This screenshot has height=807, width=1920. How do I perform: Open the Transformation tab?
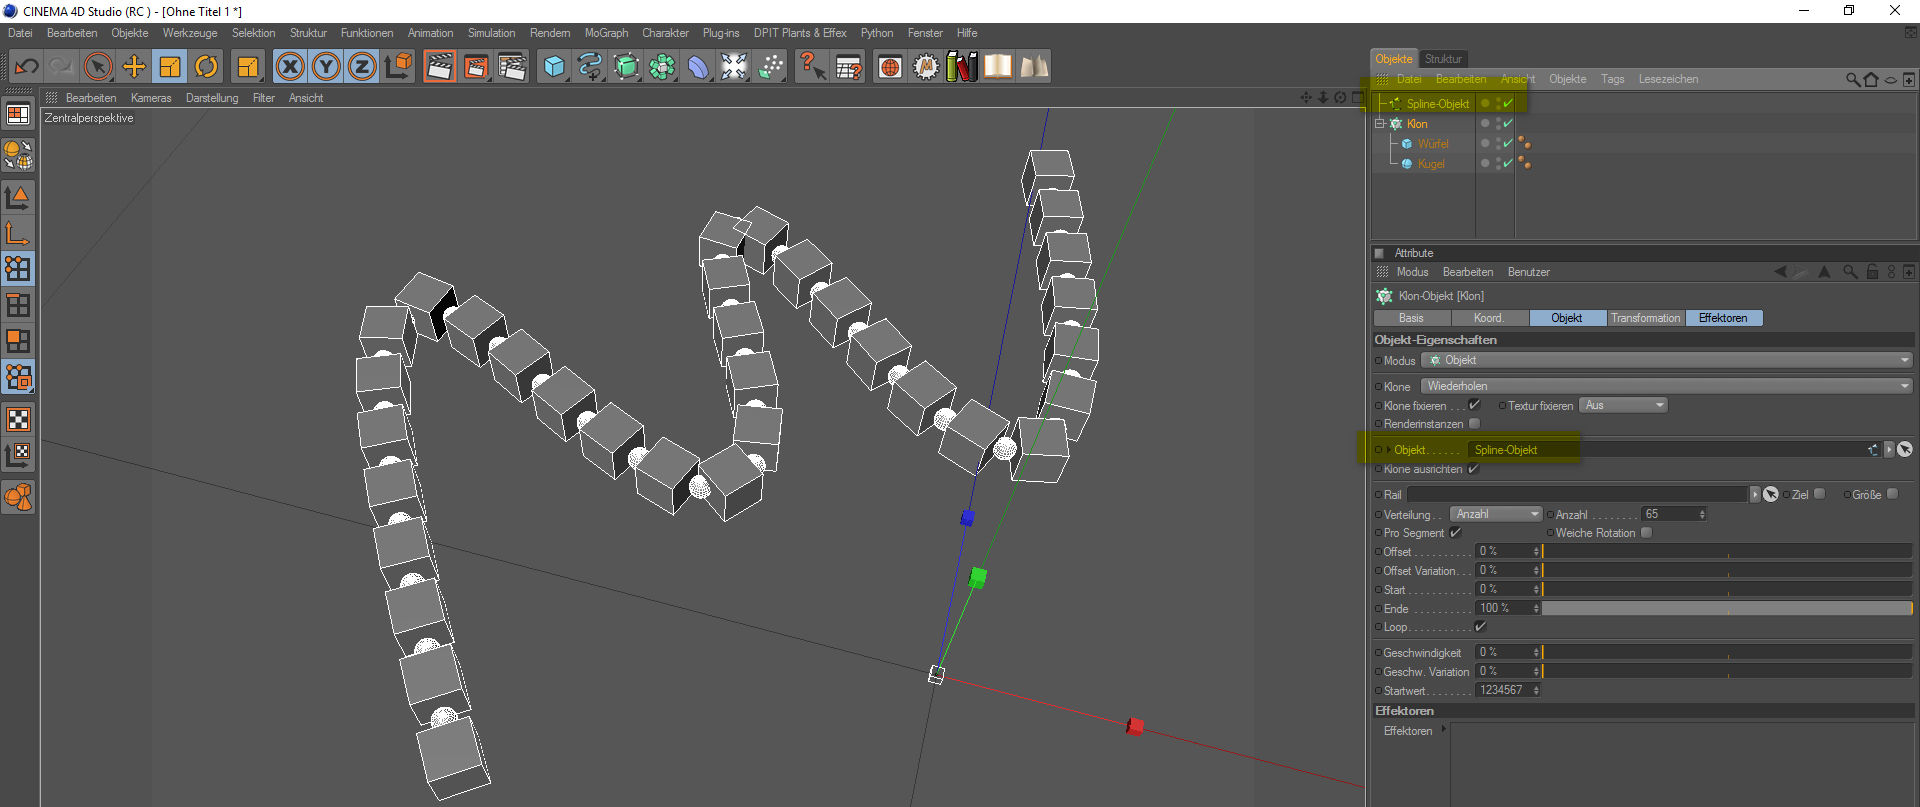click(x=1645, y=318)
